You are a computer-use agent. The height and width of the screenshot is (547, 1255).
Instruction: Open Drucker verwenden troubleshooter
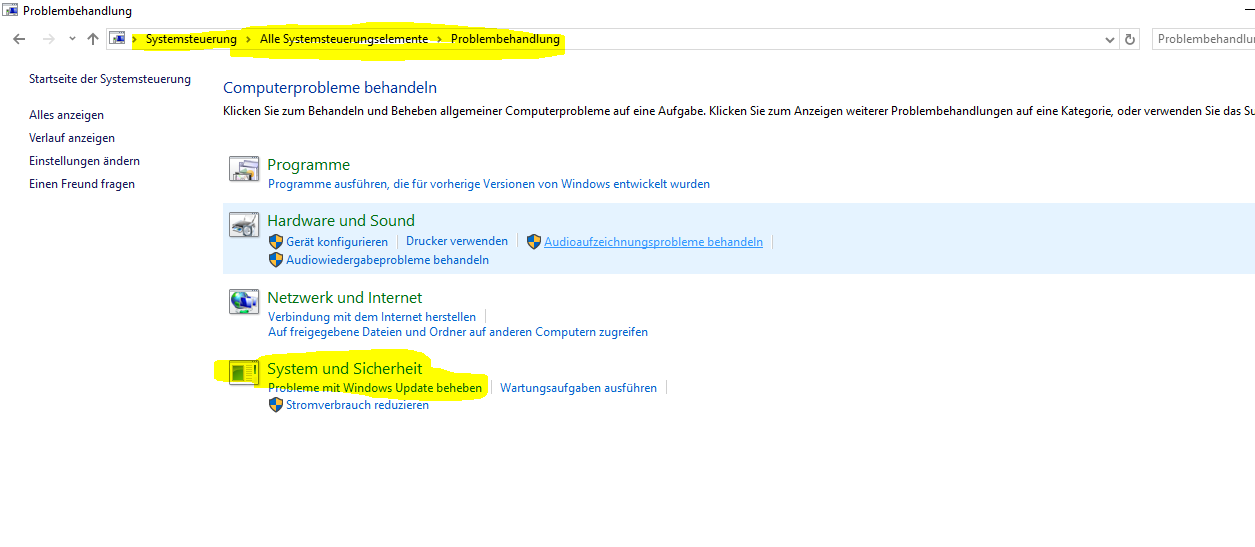[457, 241]
